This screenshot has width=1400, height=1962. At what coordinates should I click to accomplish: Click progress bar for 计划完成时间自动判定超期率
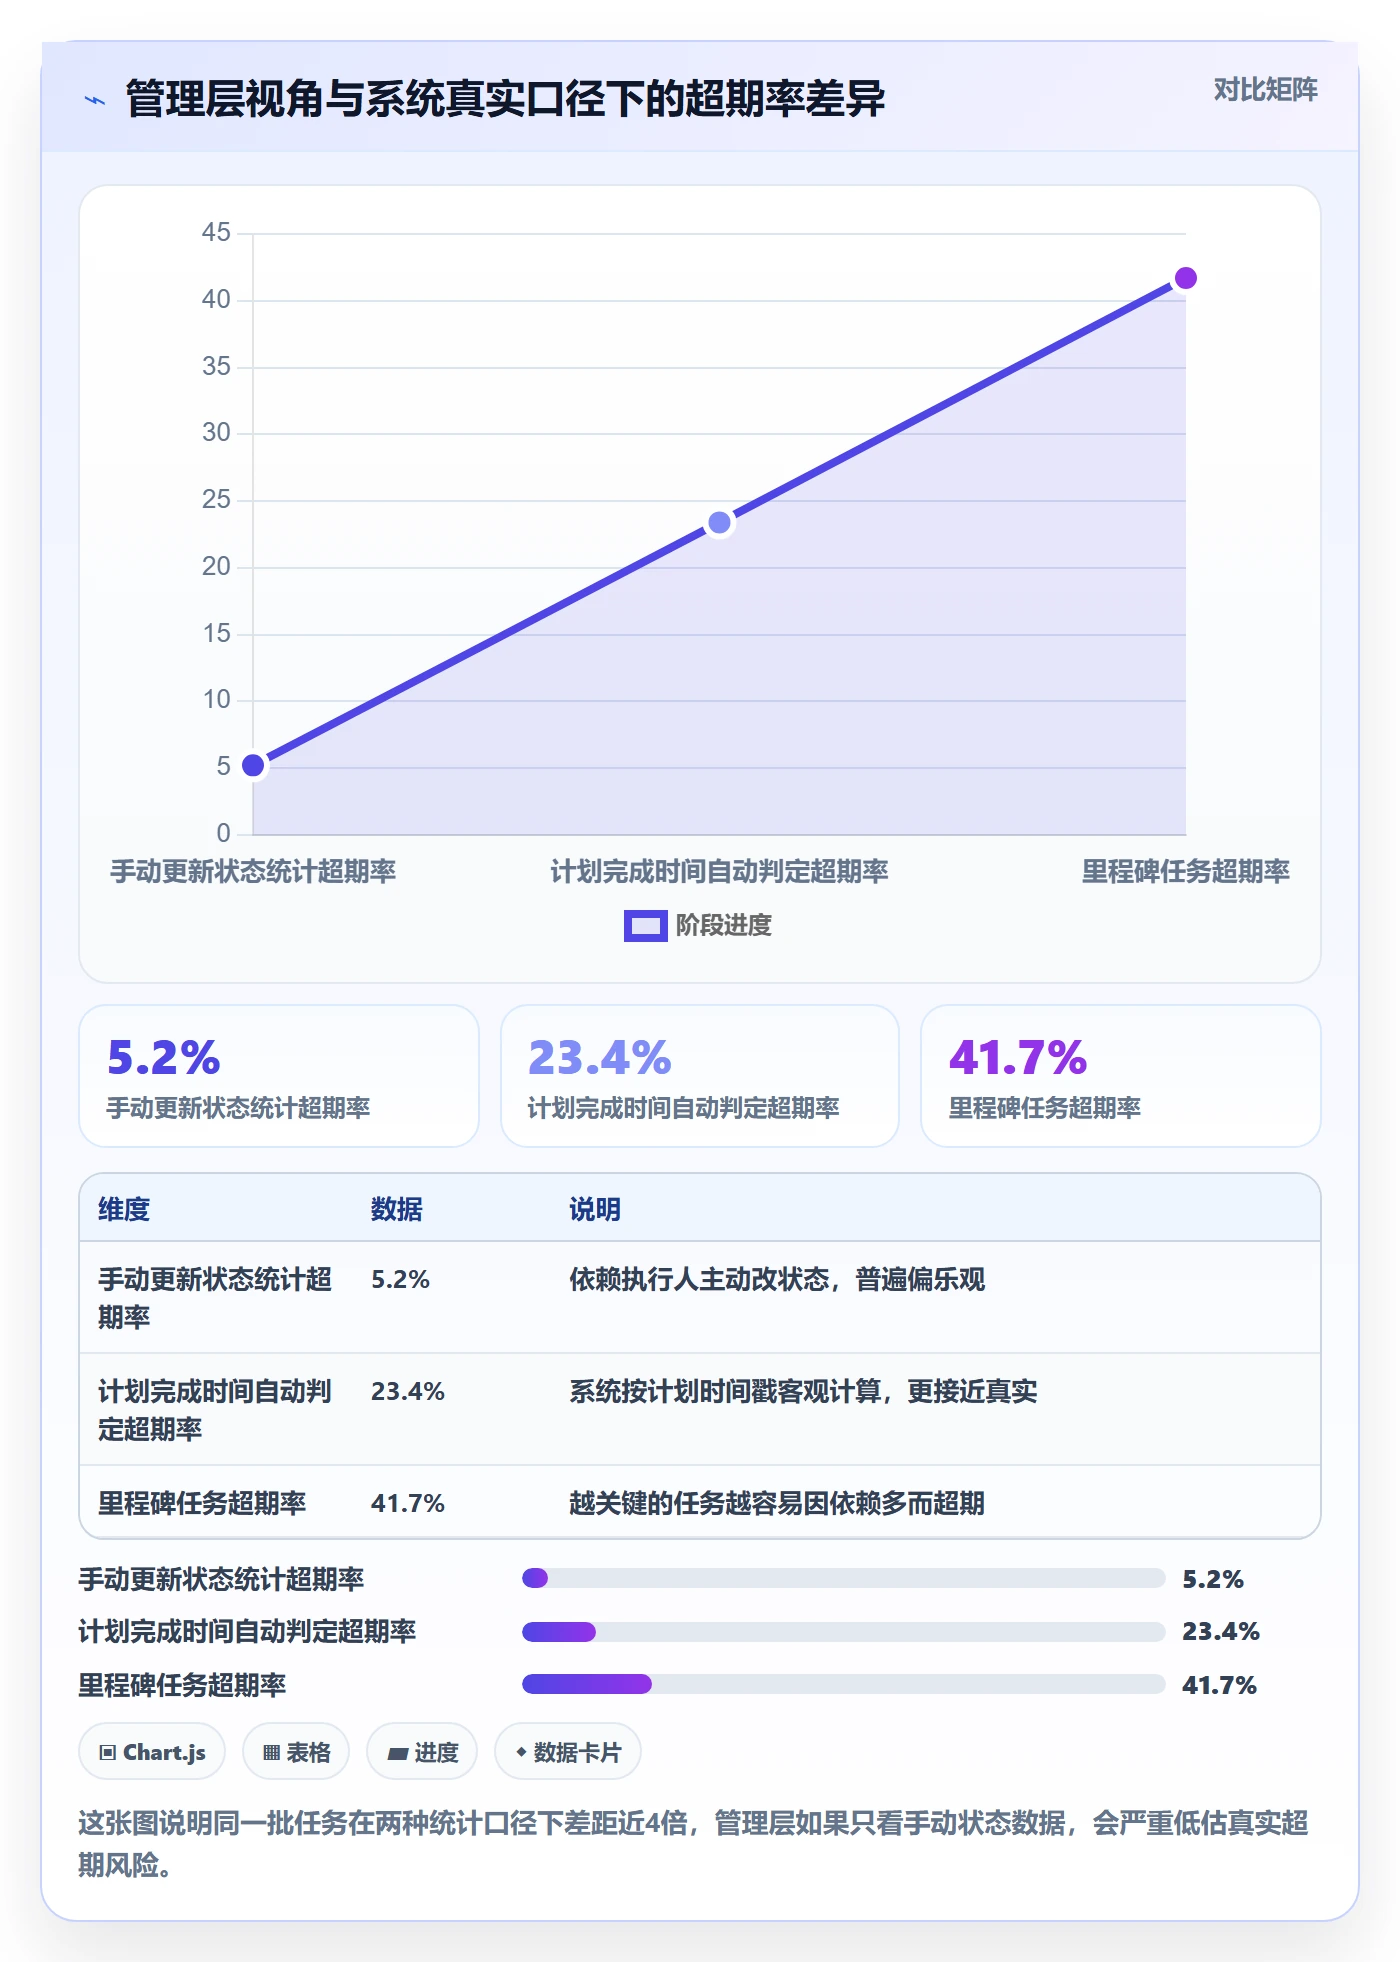pyautogui.click(x=843, y=1632)
